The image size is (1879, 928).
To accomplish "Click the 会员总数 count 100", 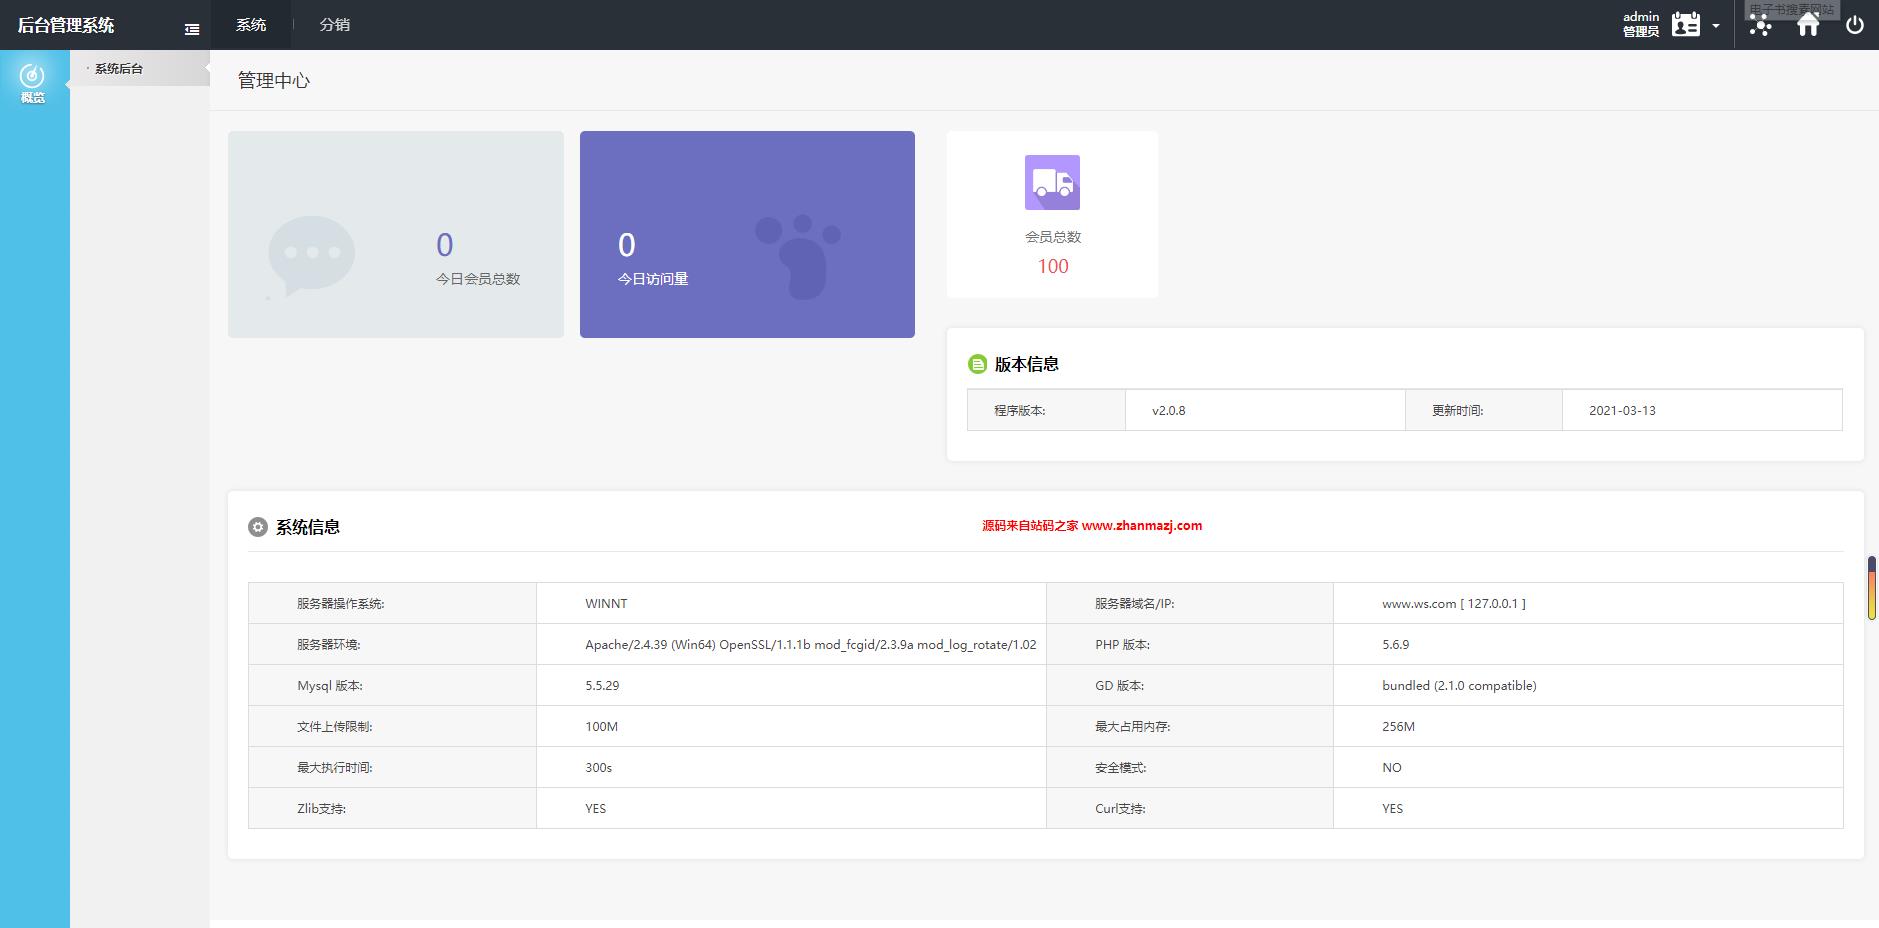I will [1053, 266].
